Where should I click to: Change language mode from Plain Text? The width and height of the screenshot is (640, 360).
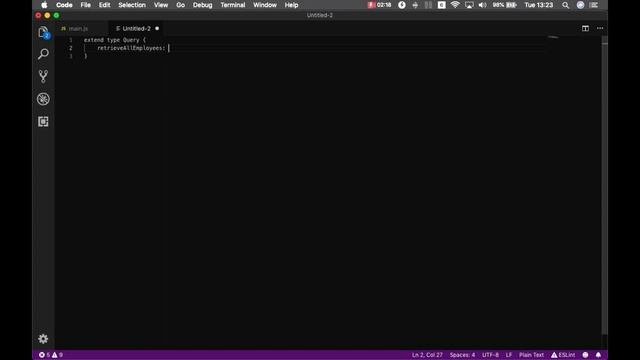coord(531,355)
